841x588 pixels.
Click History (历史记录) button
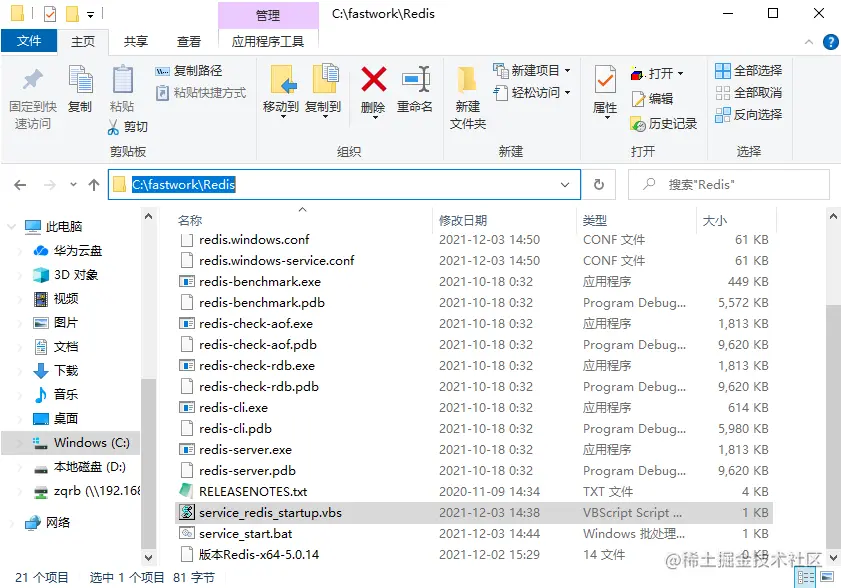(664, 124)
